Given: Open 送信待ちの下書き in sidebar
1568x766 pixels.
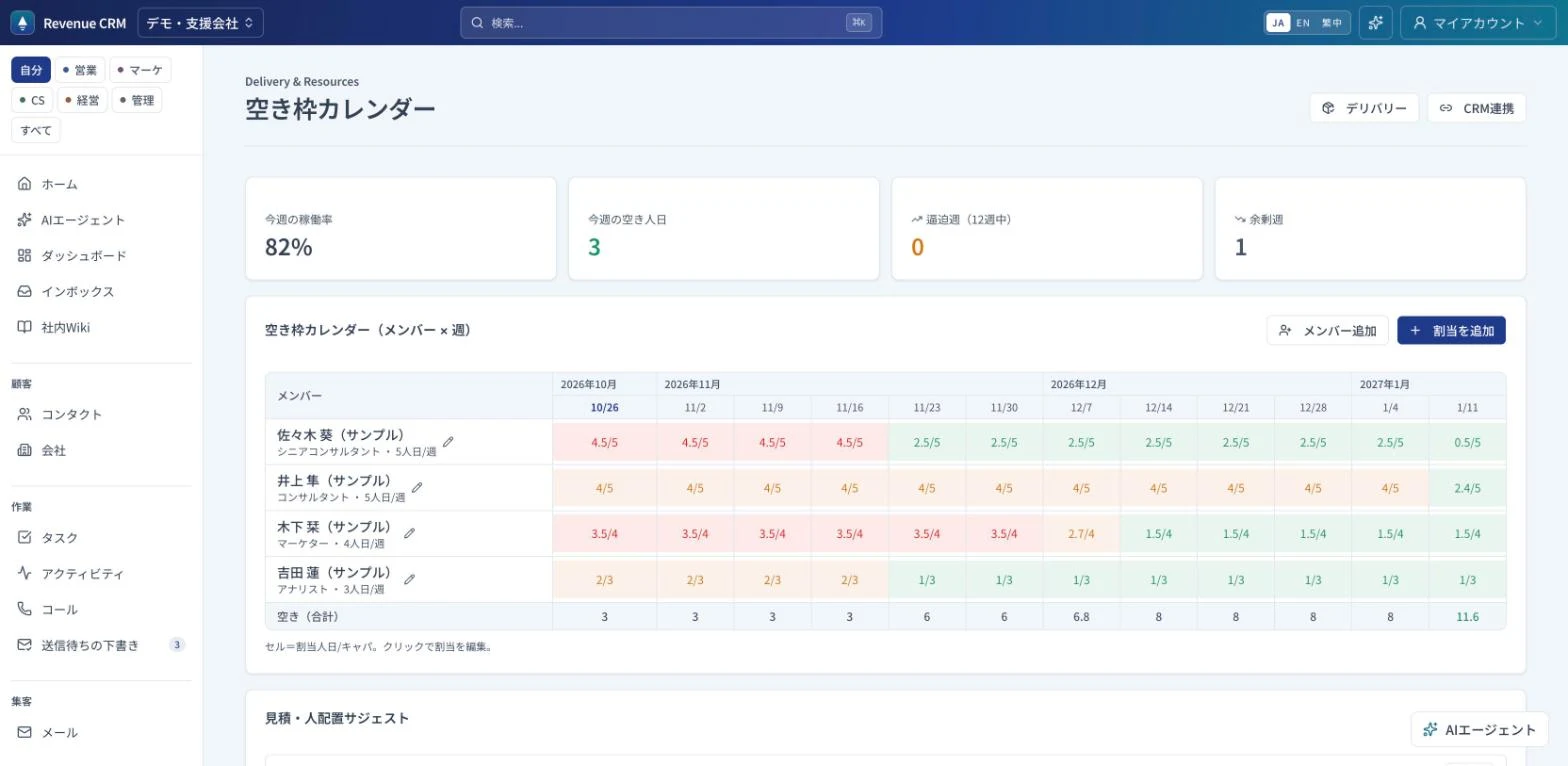Looking at the screenshot, I should (101, 645).
